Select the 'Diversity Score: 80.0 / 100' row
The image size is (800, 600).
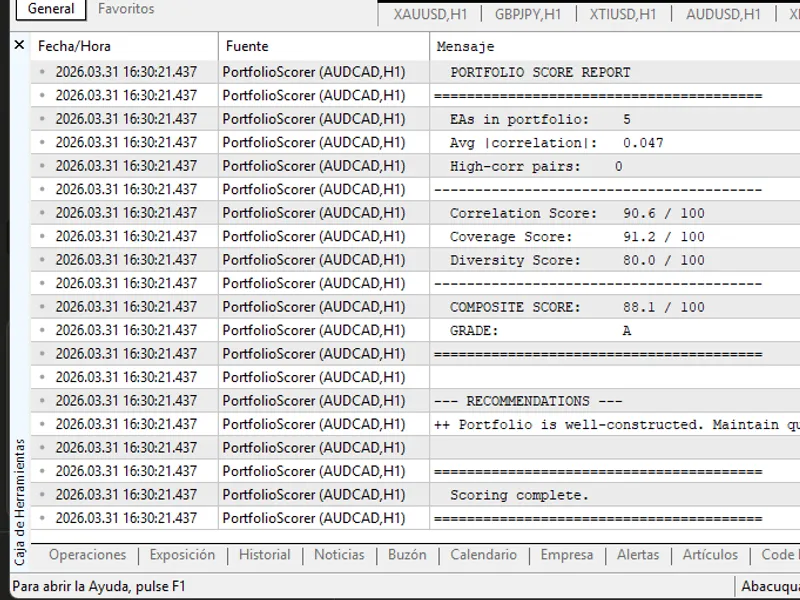pos(415,260)
